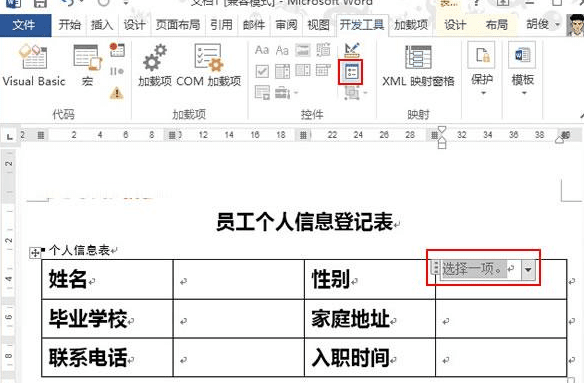Open the 胡俊 account dropdown
The width and height of the screenshot is (584, 383).
click(543, 25)
